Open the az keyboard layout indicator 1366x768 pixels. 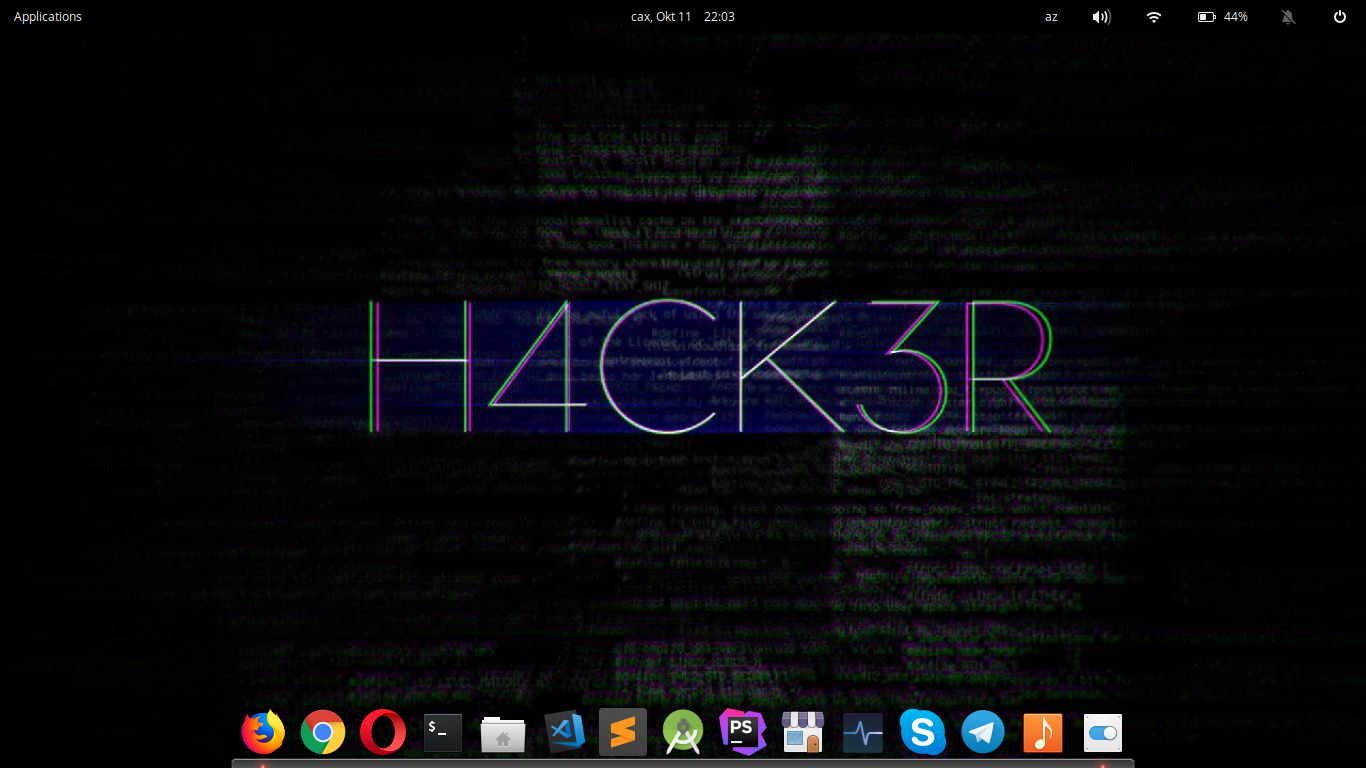[1051, 16]
